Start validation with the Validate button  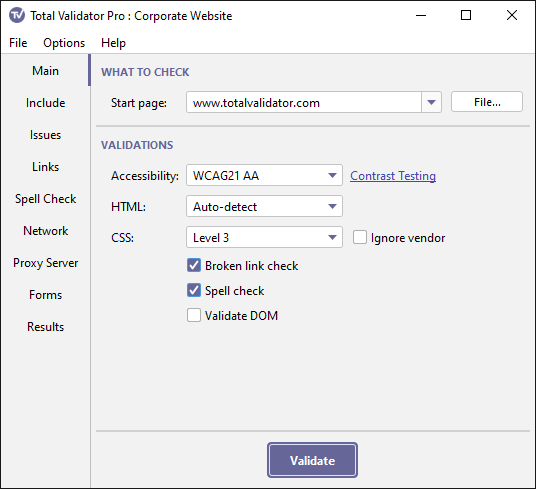click(312, 460)
